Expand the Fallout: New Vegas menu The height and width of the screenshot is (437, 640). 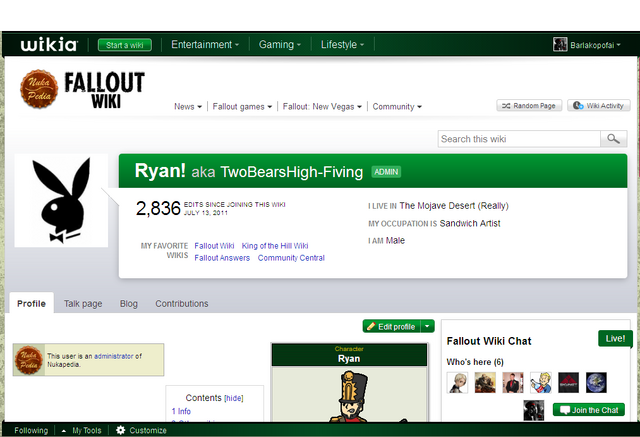pos(322,106)
